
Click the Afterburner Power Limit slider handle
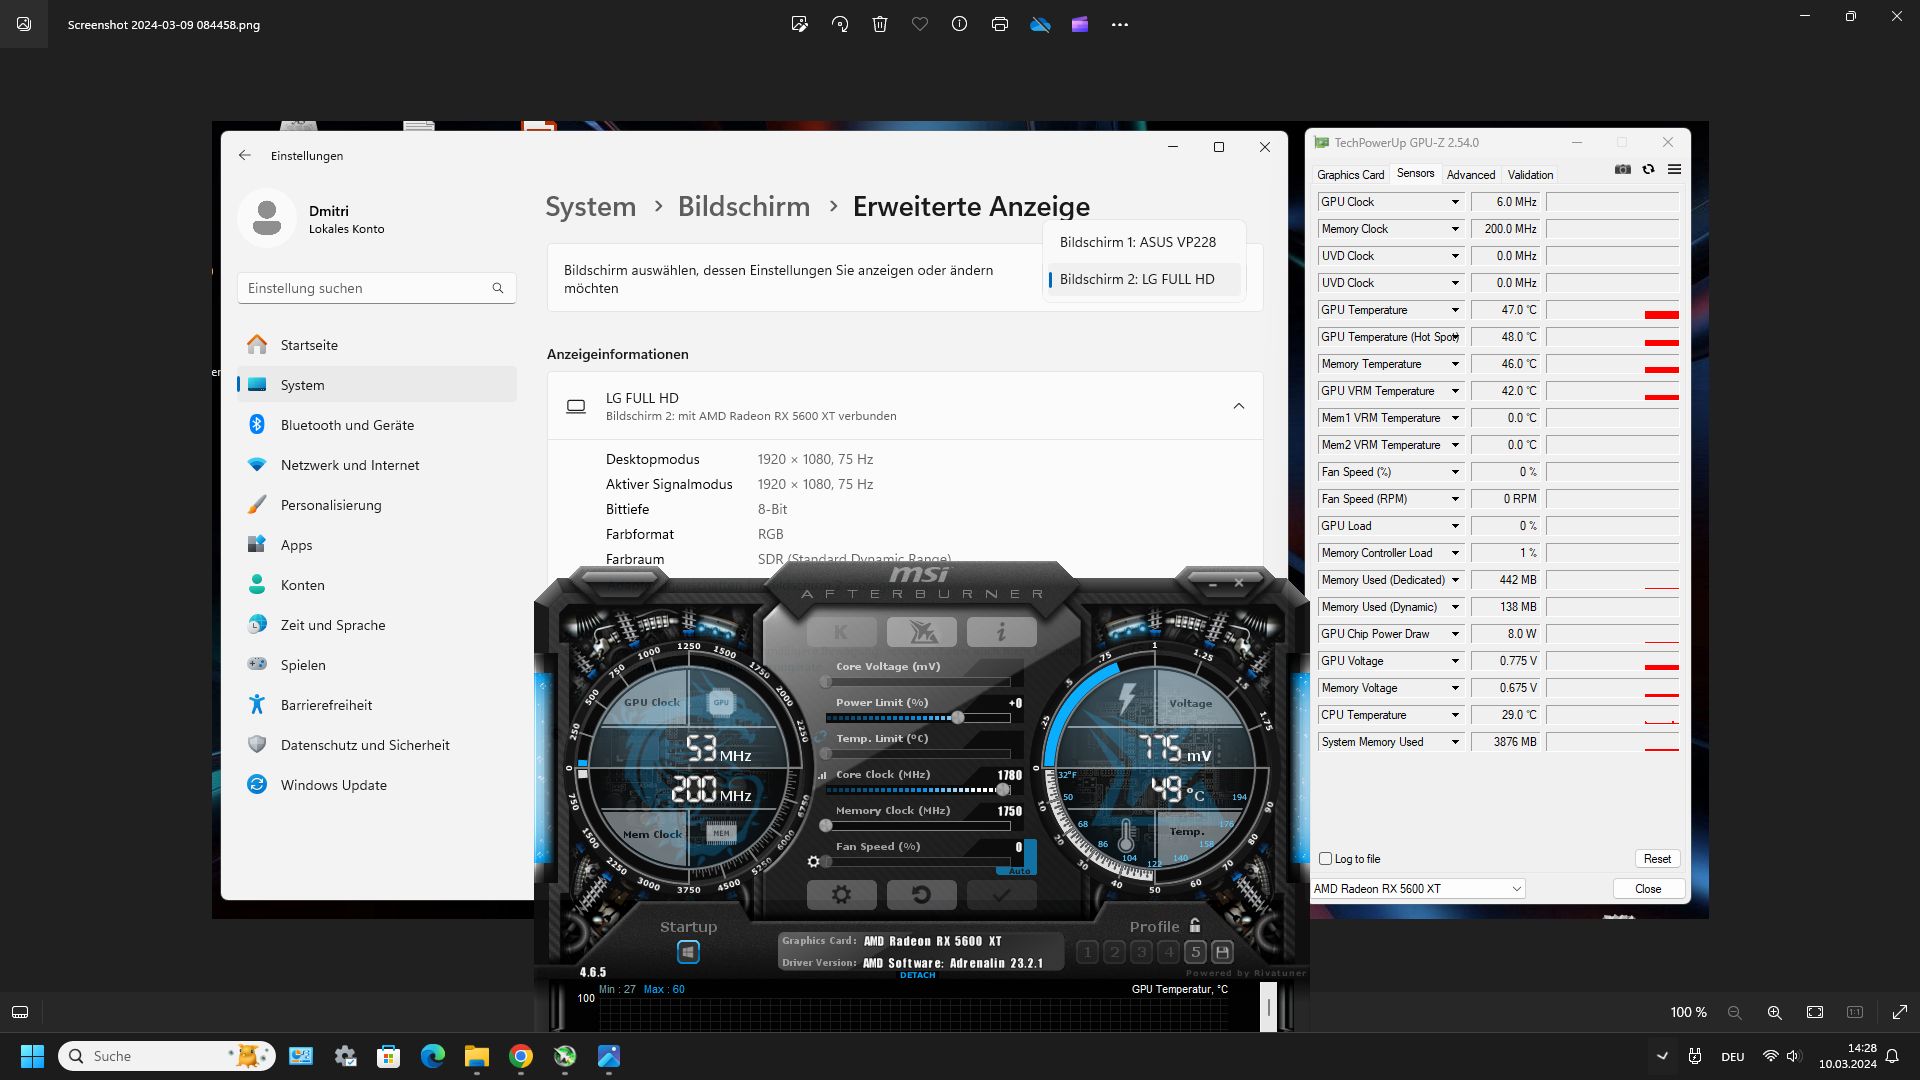click(x=958, y=718)
